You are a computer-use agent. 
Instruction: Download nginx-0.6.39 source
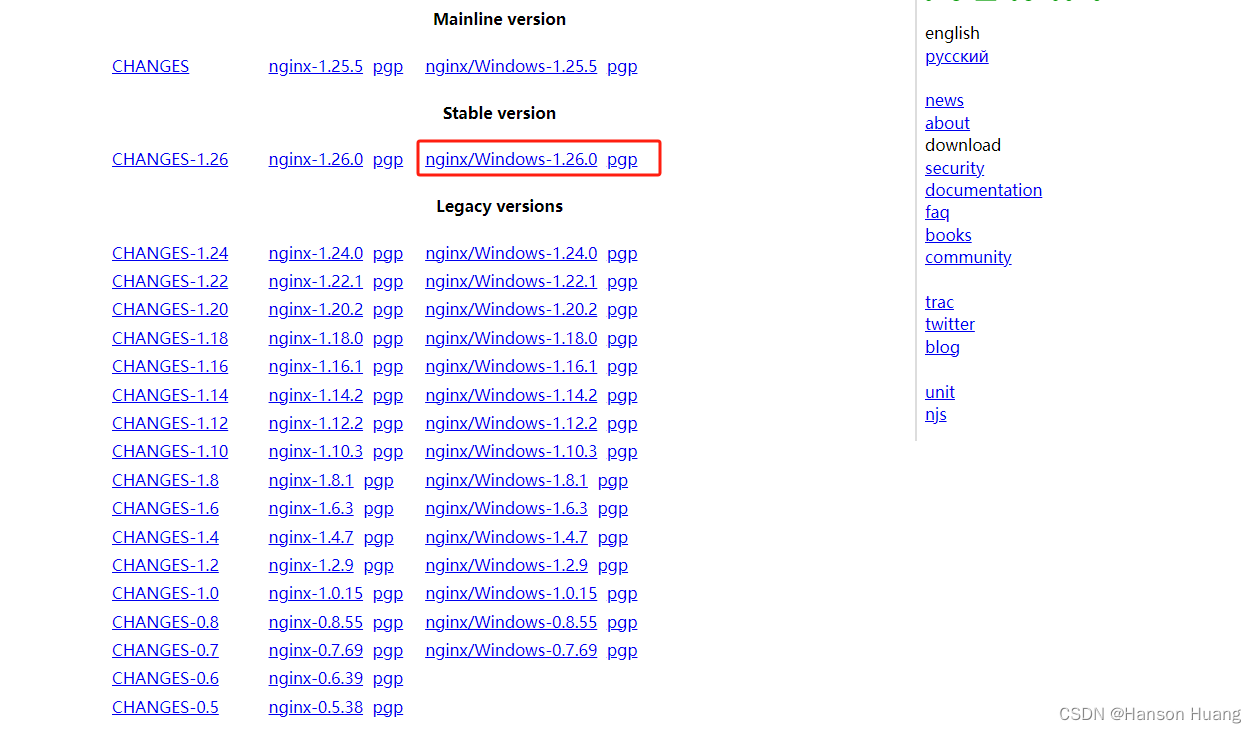point(316,678)
